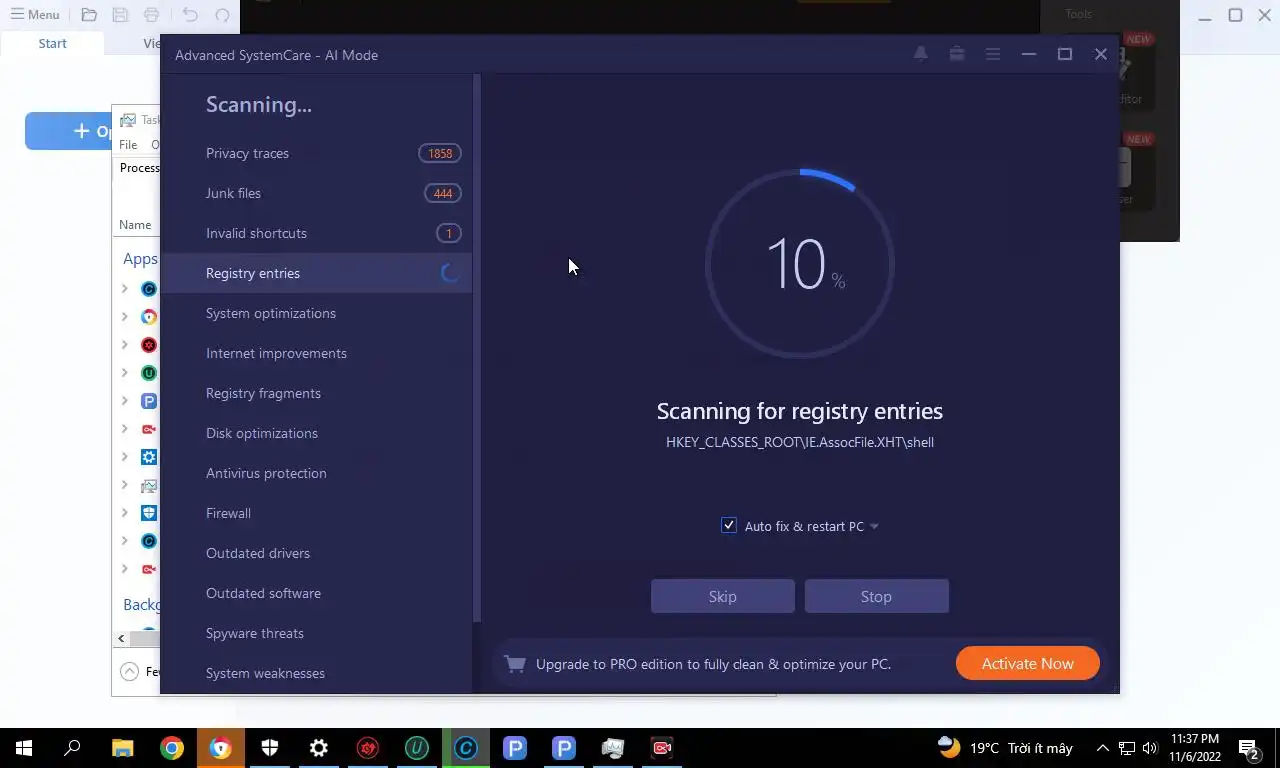Click the shopping cart icon beside Upgrade to PRO
The height and width of the screenshot is (768, 1280).
coord(515,664)
